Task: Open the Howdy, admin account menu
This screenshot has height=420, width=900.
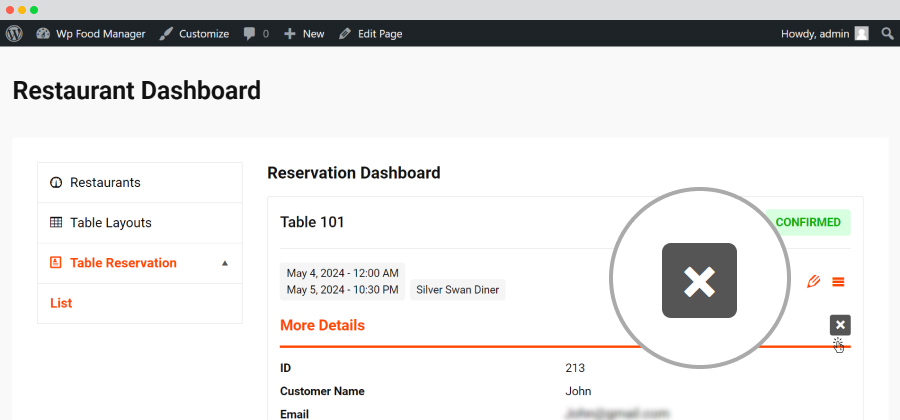Action: (x=825, y=34)
